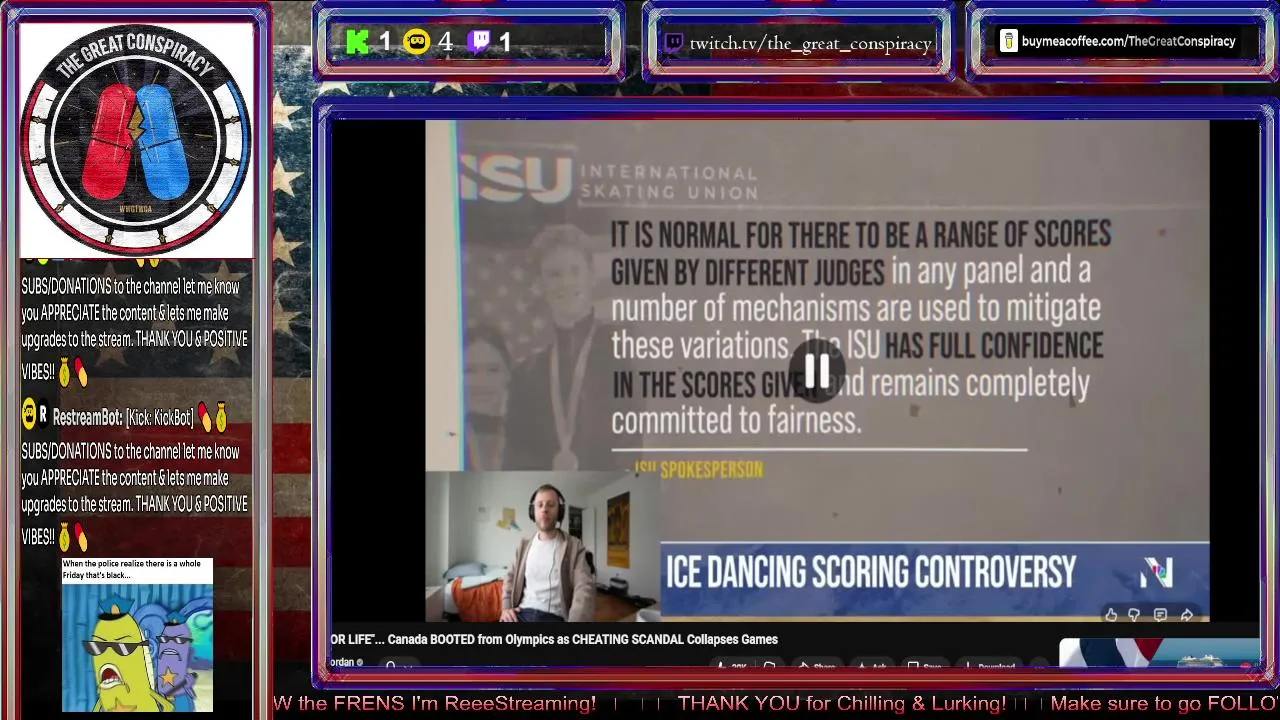Open buymeacoffee.com/TheGreatConspiracy link
Viewport: 1280px width, 720px height.
(1128, 41)
